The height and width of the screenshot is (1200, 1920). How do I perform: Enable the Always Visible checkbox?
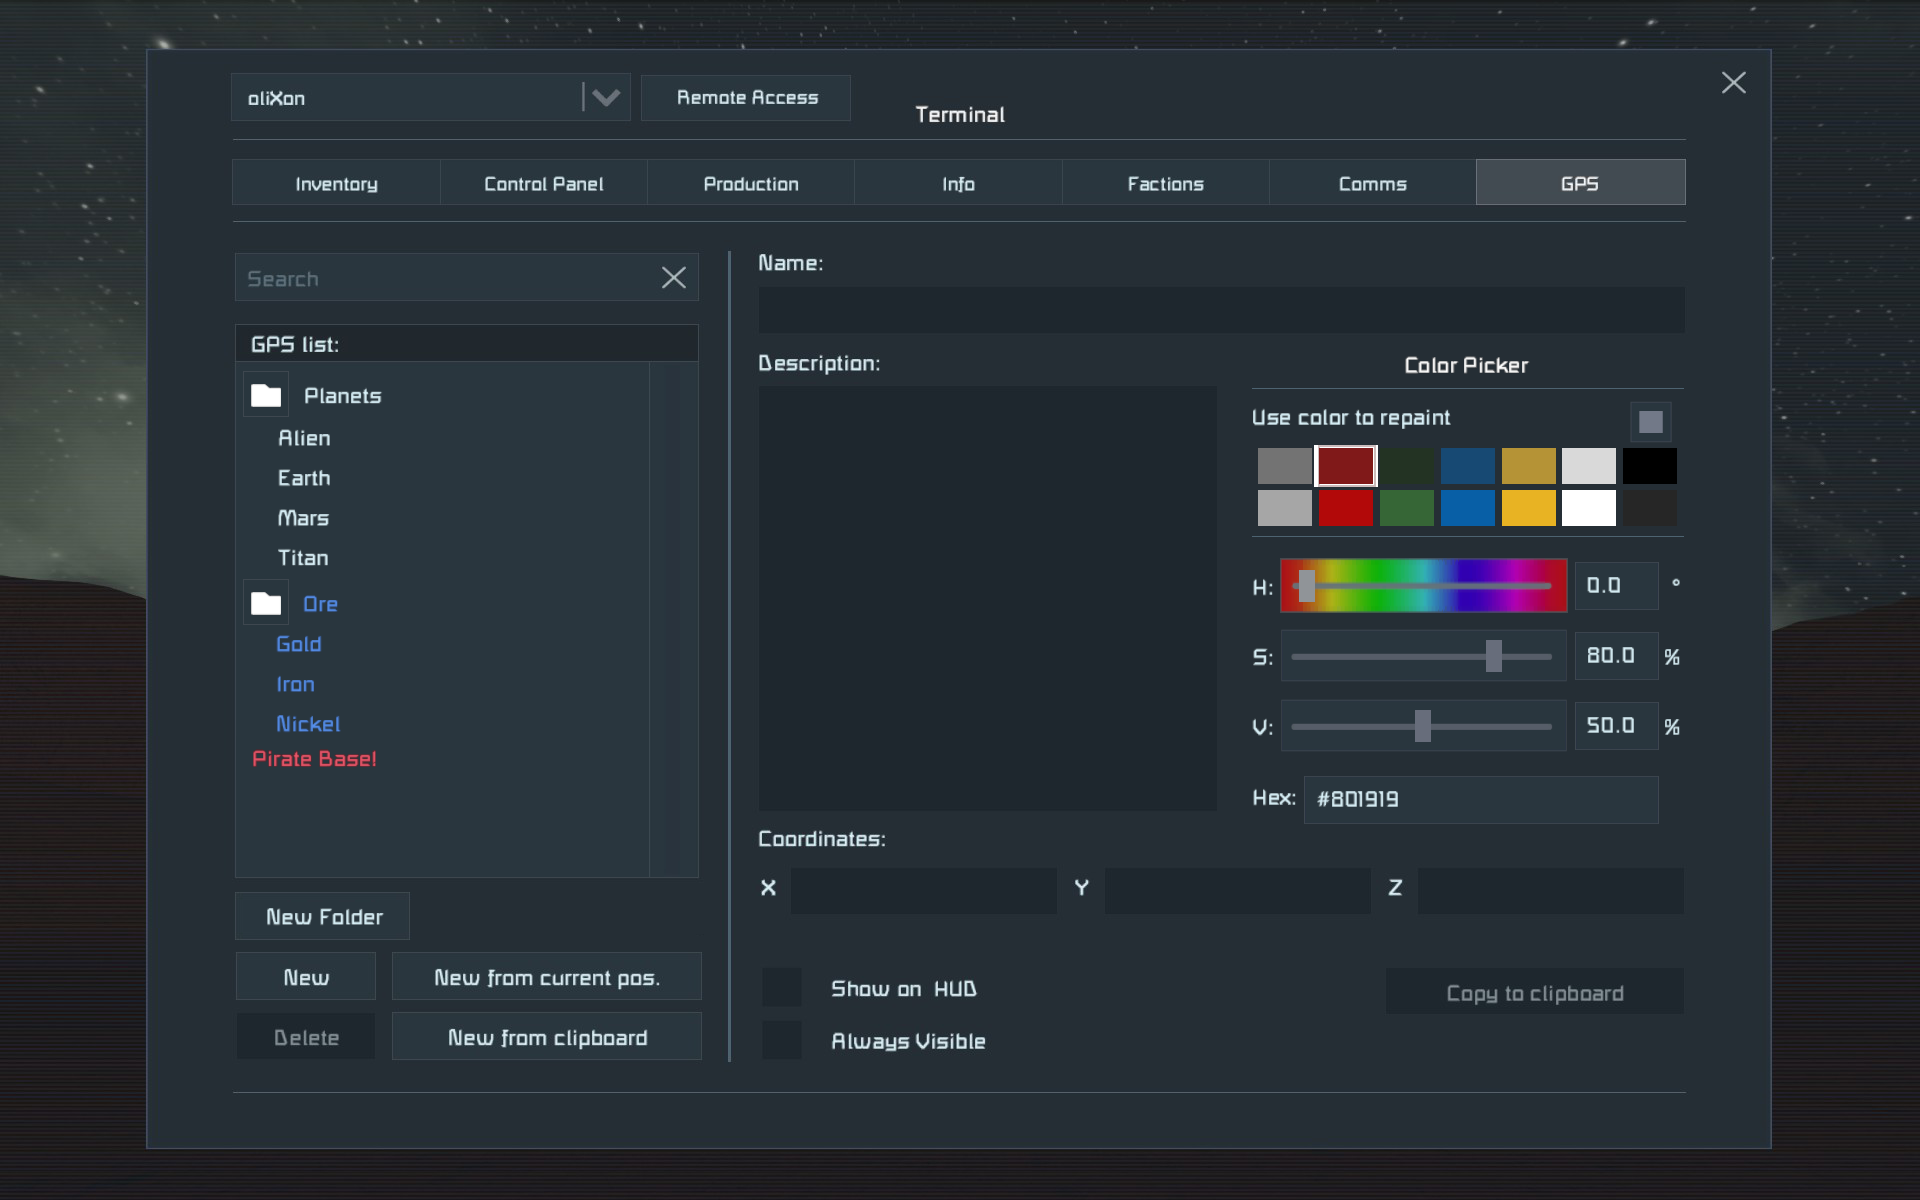pyautogui.click(x=782, y=1041)
